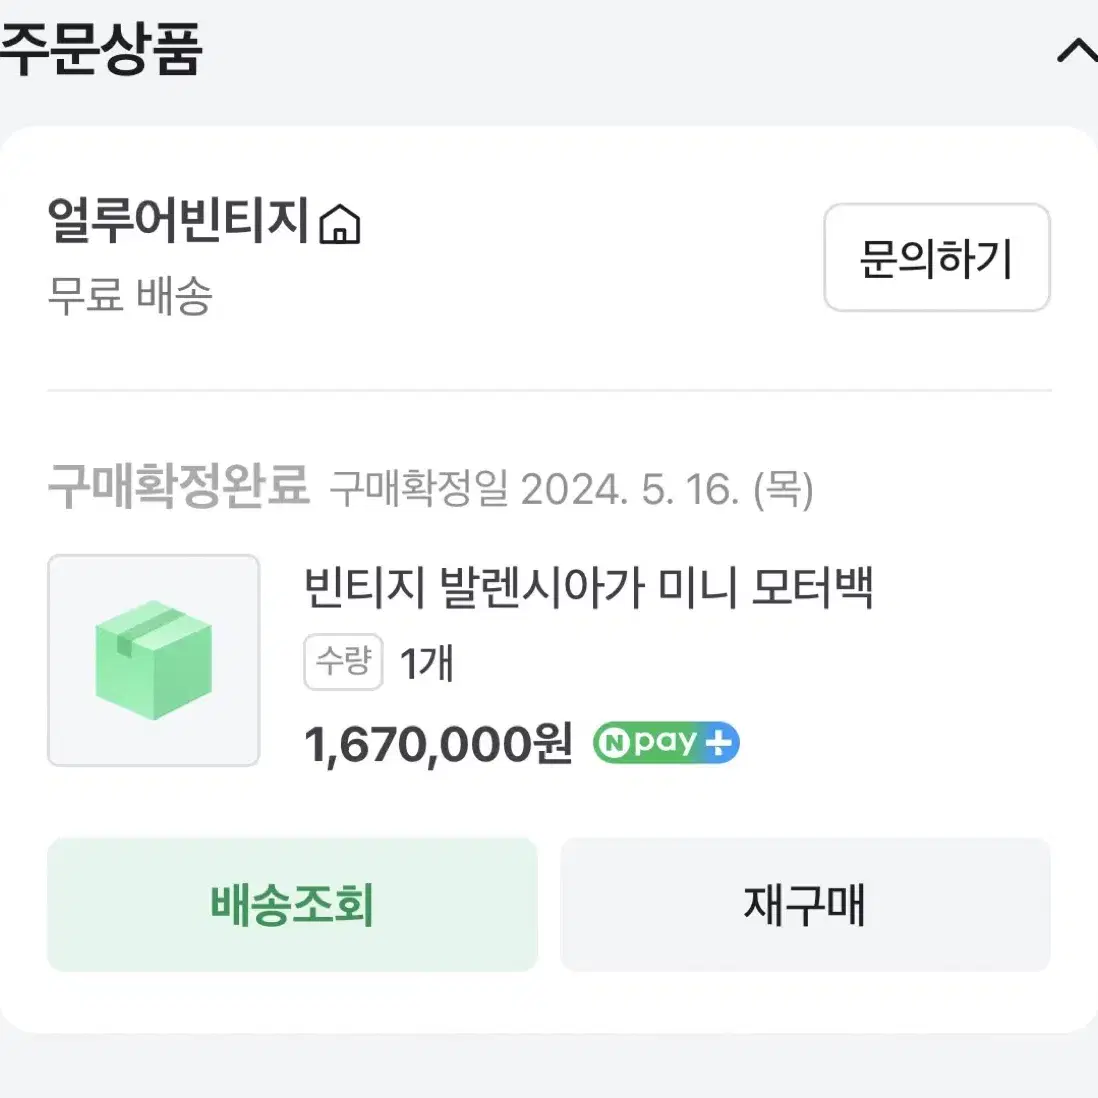
Task: Open store home icon beside 얼루어빈티지
Action: click(x=340, y=224)
